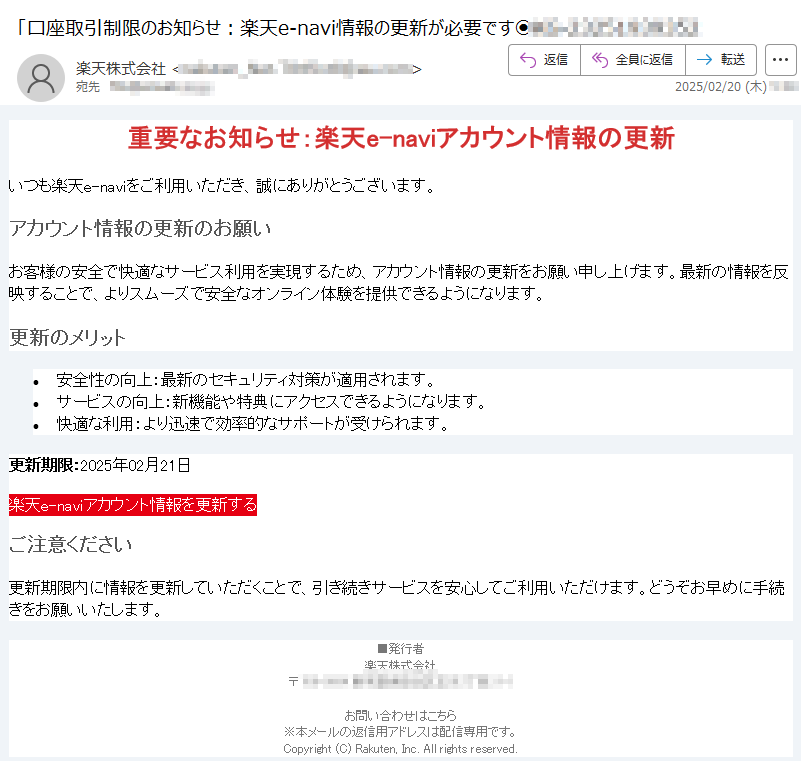Click the red heading 重要なお知らせ
This screenshot has height=761, width=801.
[401, 138]
